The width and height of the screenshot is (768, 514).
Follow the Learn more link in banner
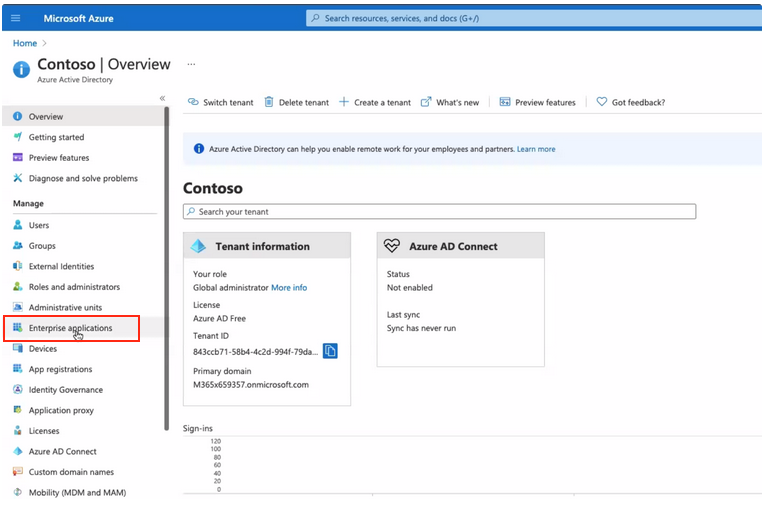click(x=536, y=149)
